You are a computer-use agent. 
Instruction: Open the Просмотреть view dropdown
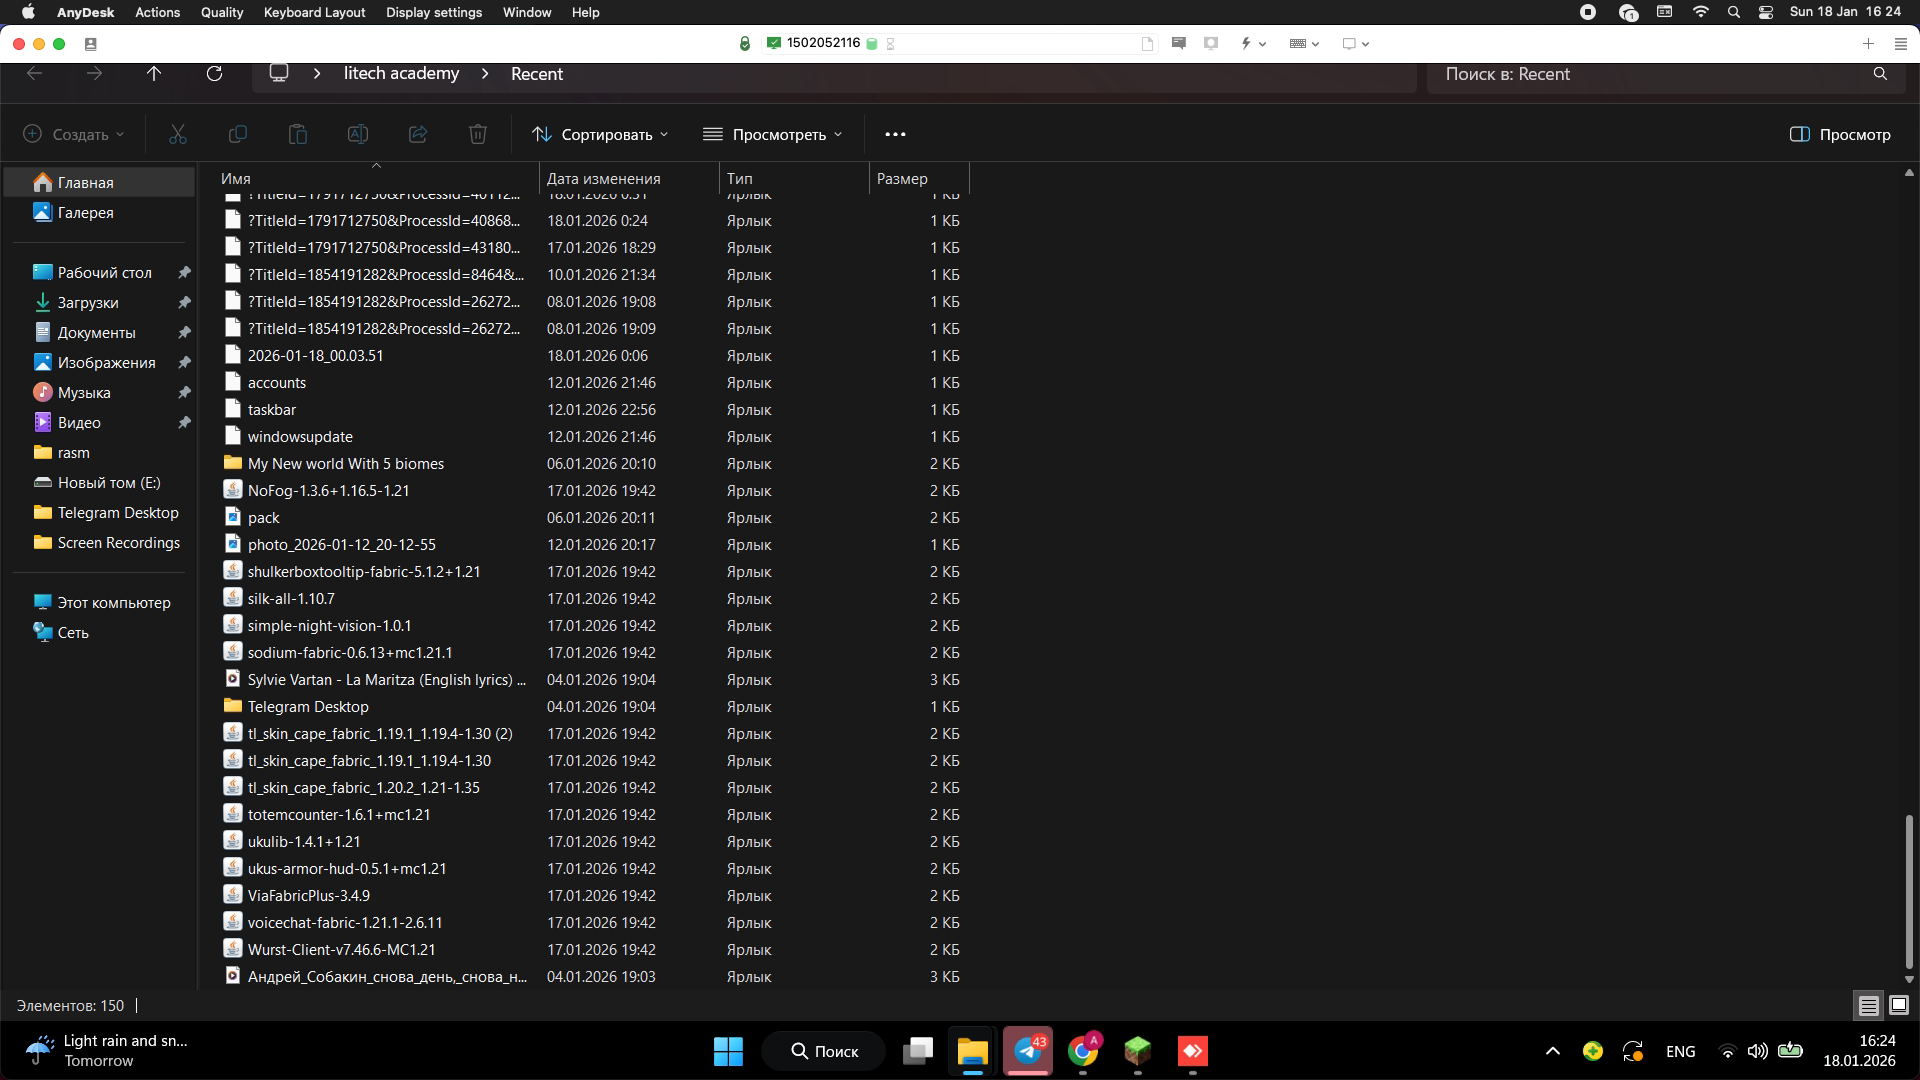[x=773, y=134]
